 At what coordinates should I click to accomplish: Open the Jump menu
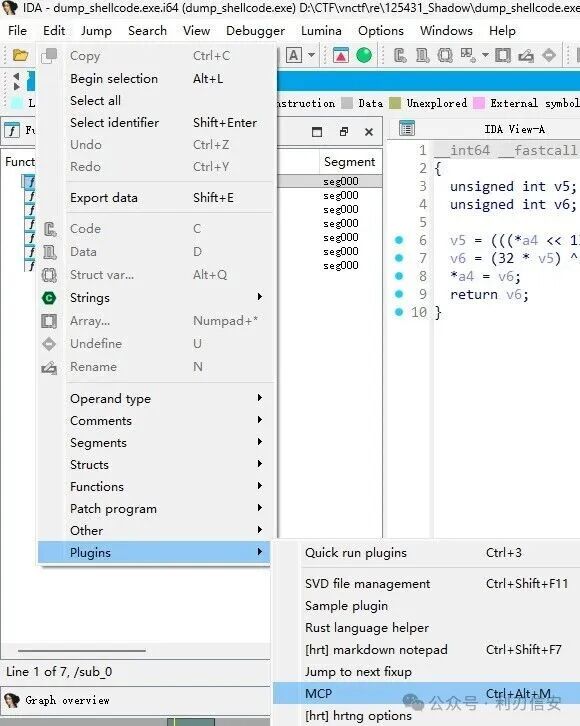coord(96,31)
